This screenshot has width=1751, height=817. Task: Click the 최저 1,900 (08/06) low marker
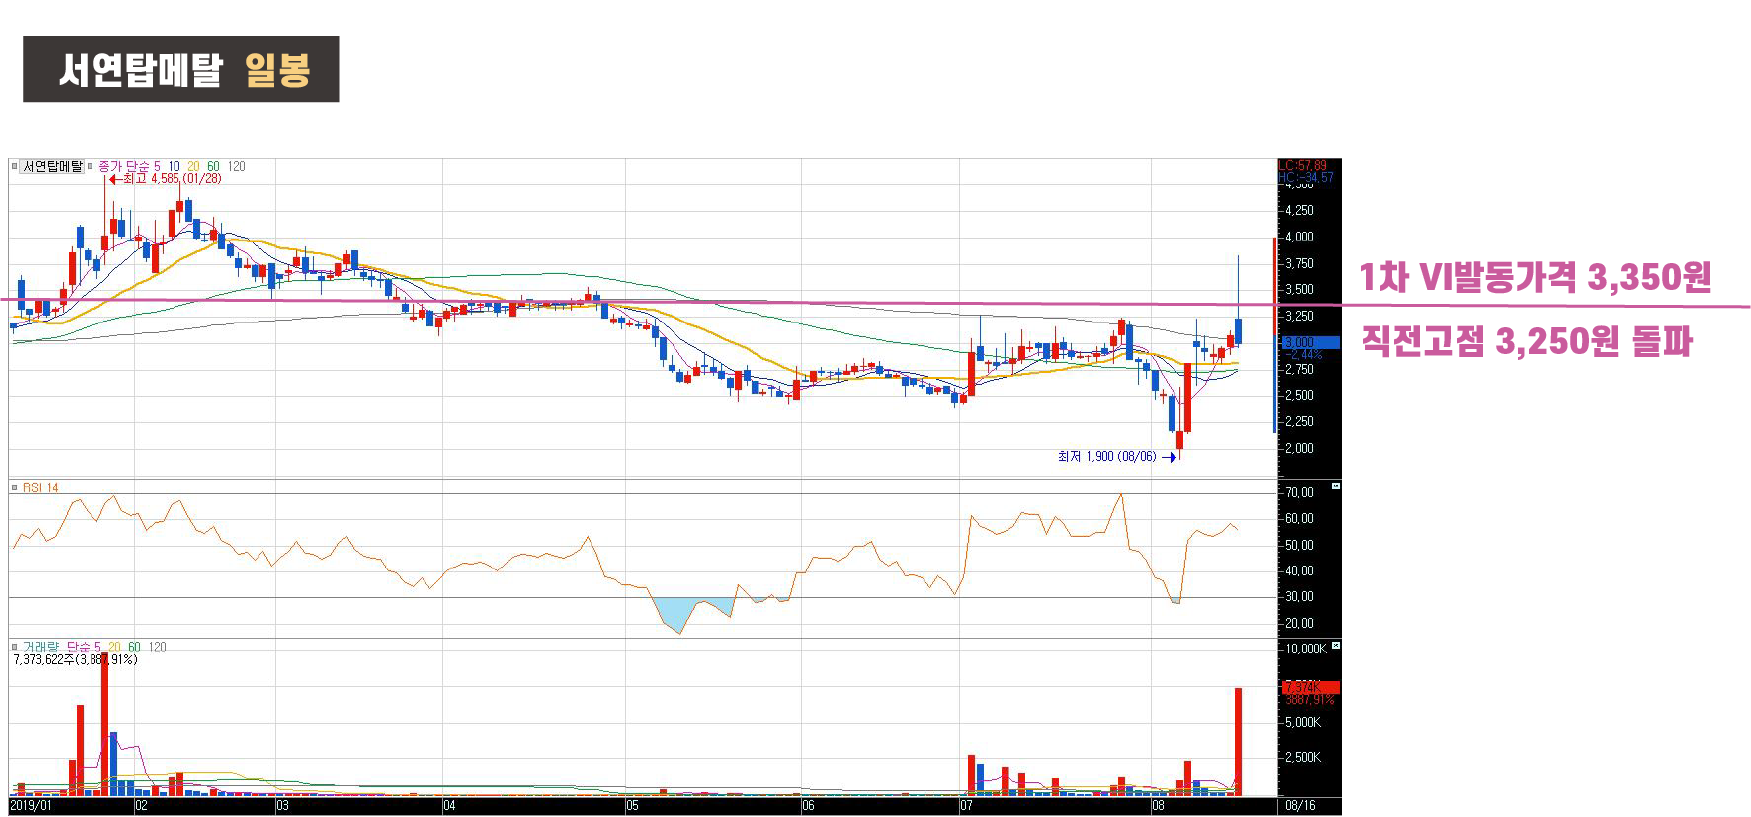(1117, 457)
